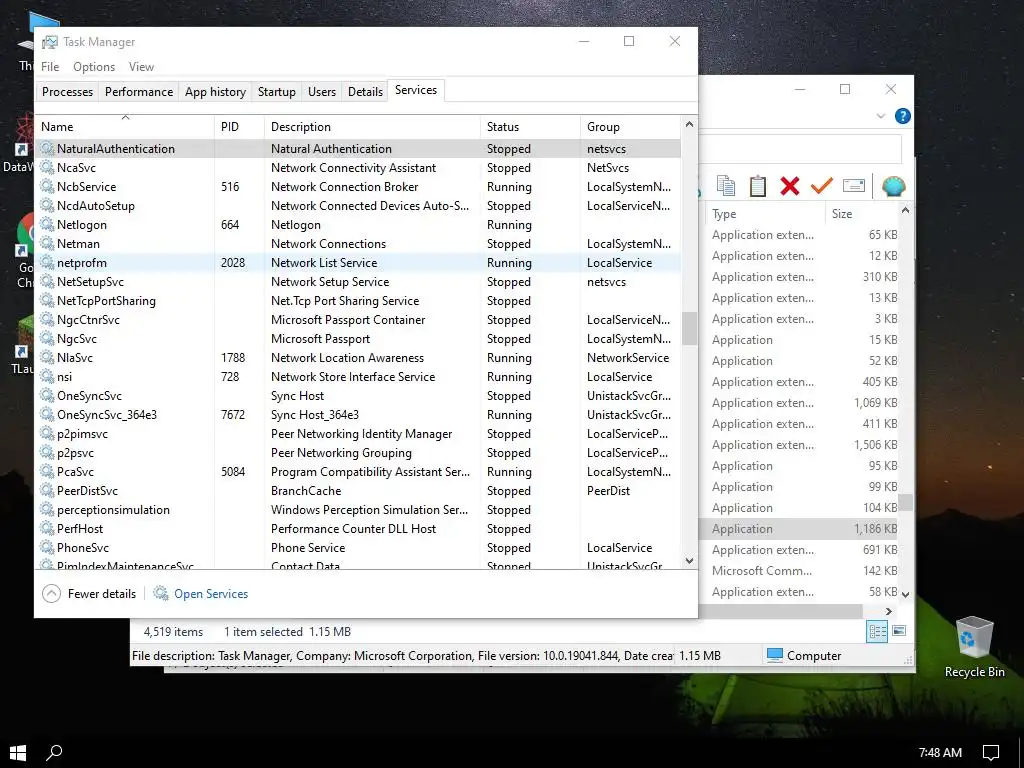Viewport: 1024px width, 768px height.
Task: Click the services list scrollbar thumb
Action: coord(689,328)
